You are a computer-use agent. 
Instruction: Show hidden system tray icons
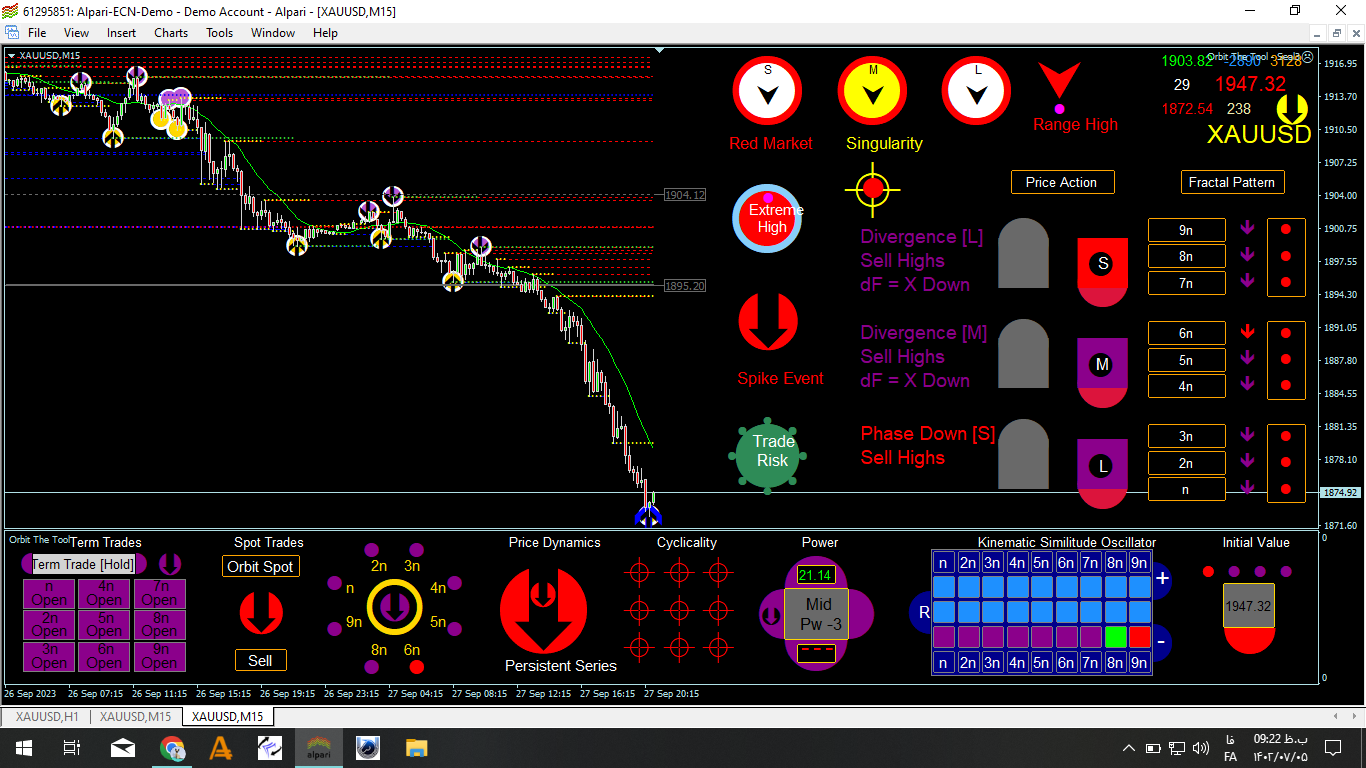point(1129,748)
